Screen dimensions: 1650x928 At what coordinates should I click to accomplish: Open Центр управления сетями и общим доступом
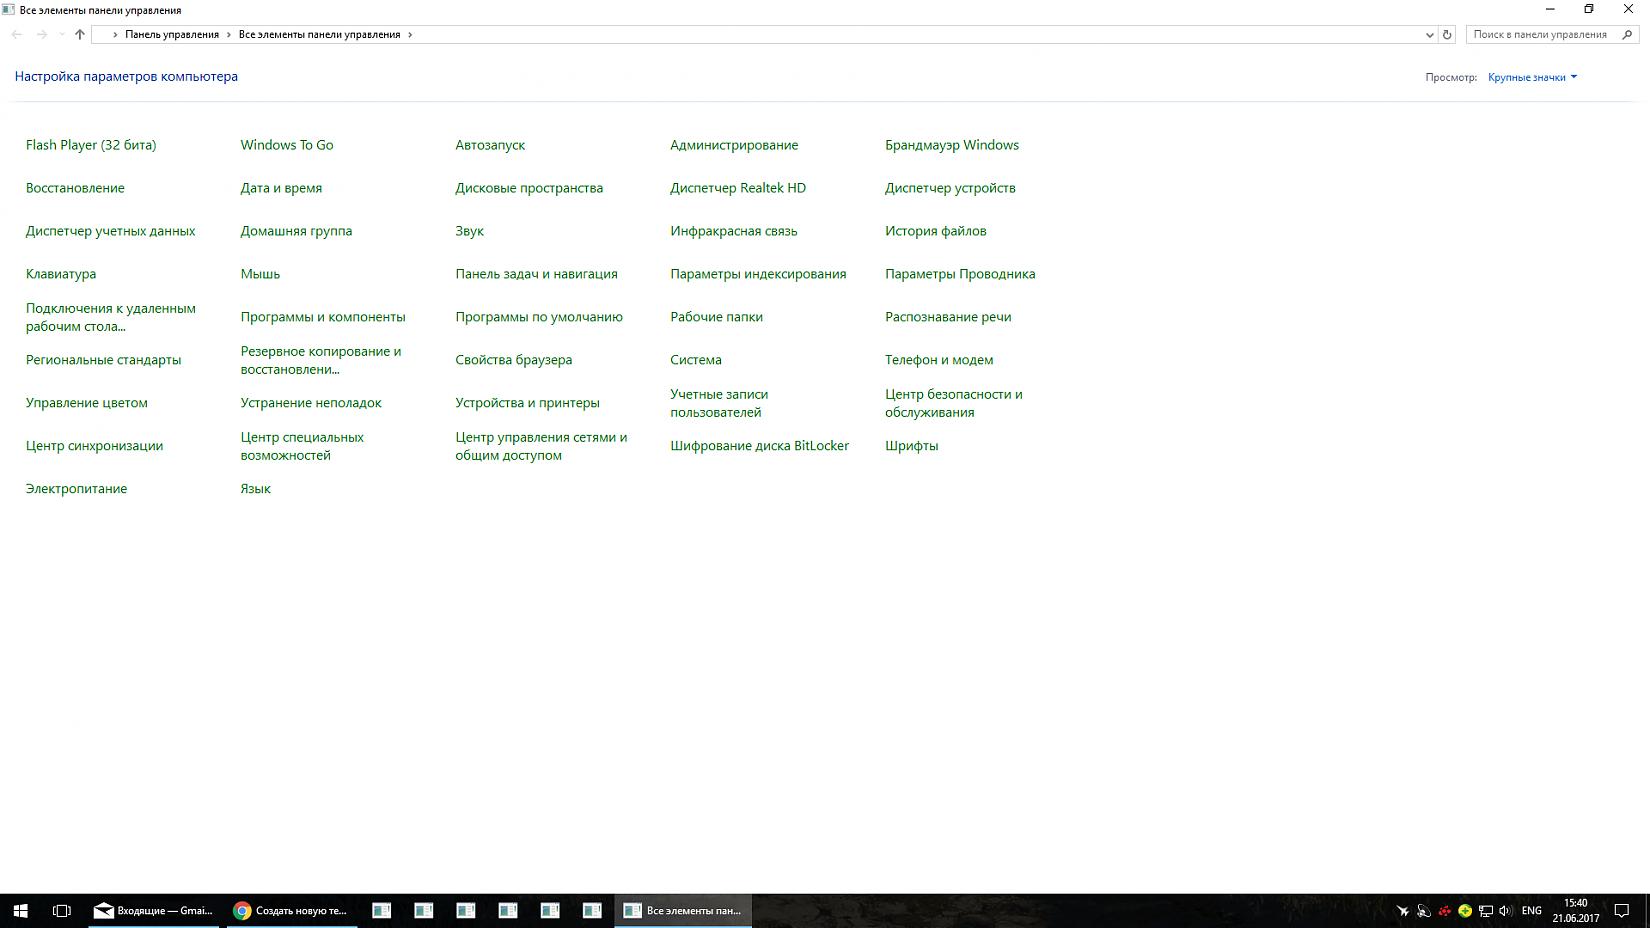pos(541,446)
